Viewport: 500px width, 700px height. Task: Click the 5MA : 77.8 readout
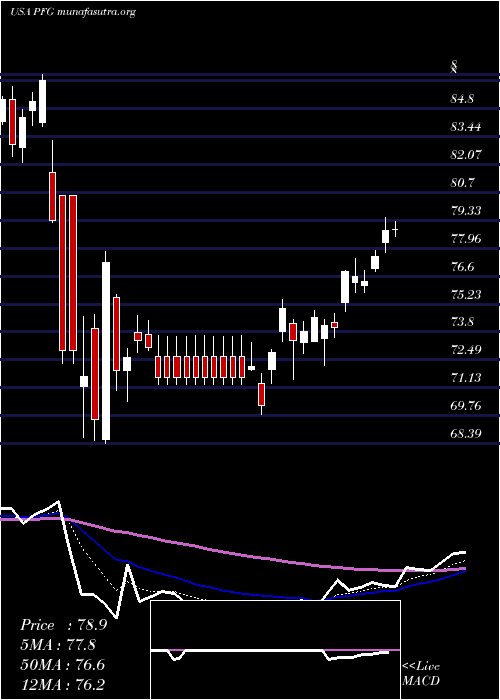(58, 645)
